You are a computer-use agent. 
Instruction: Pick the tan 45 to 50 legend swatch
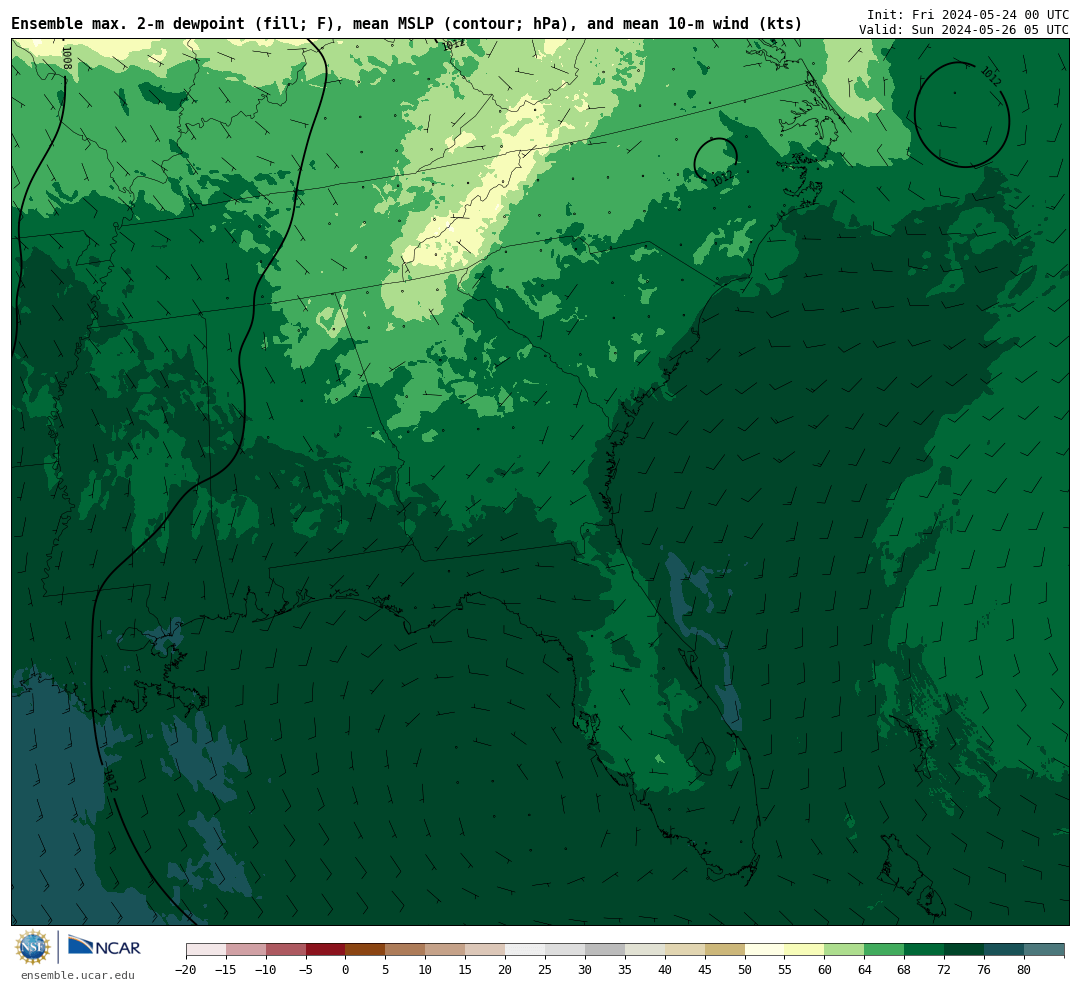click(725, 950)
